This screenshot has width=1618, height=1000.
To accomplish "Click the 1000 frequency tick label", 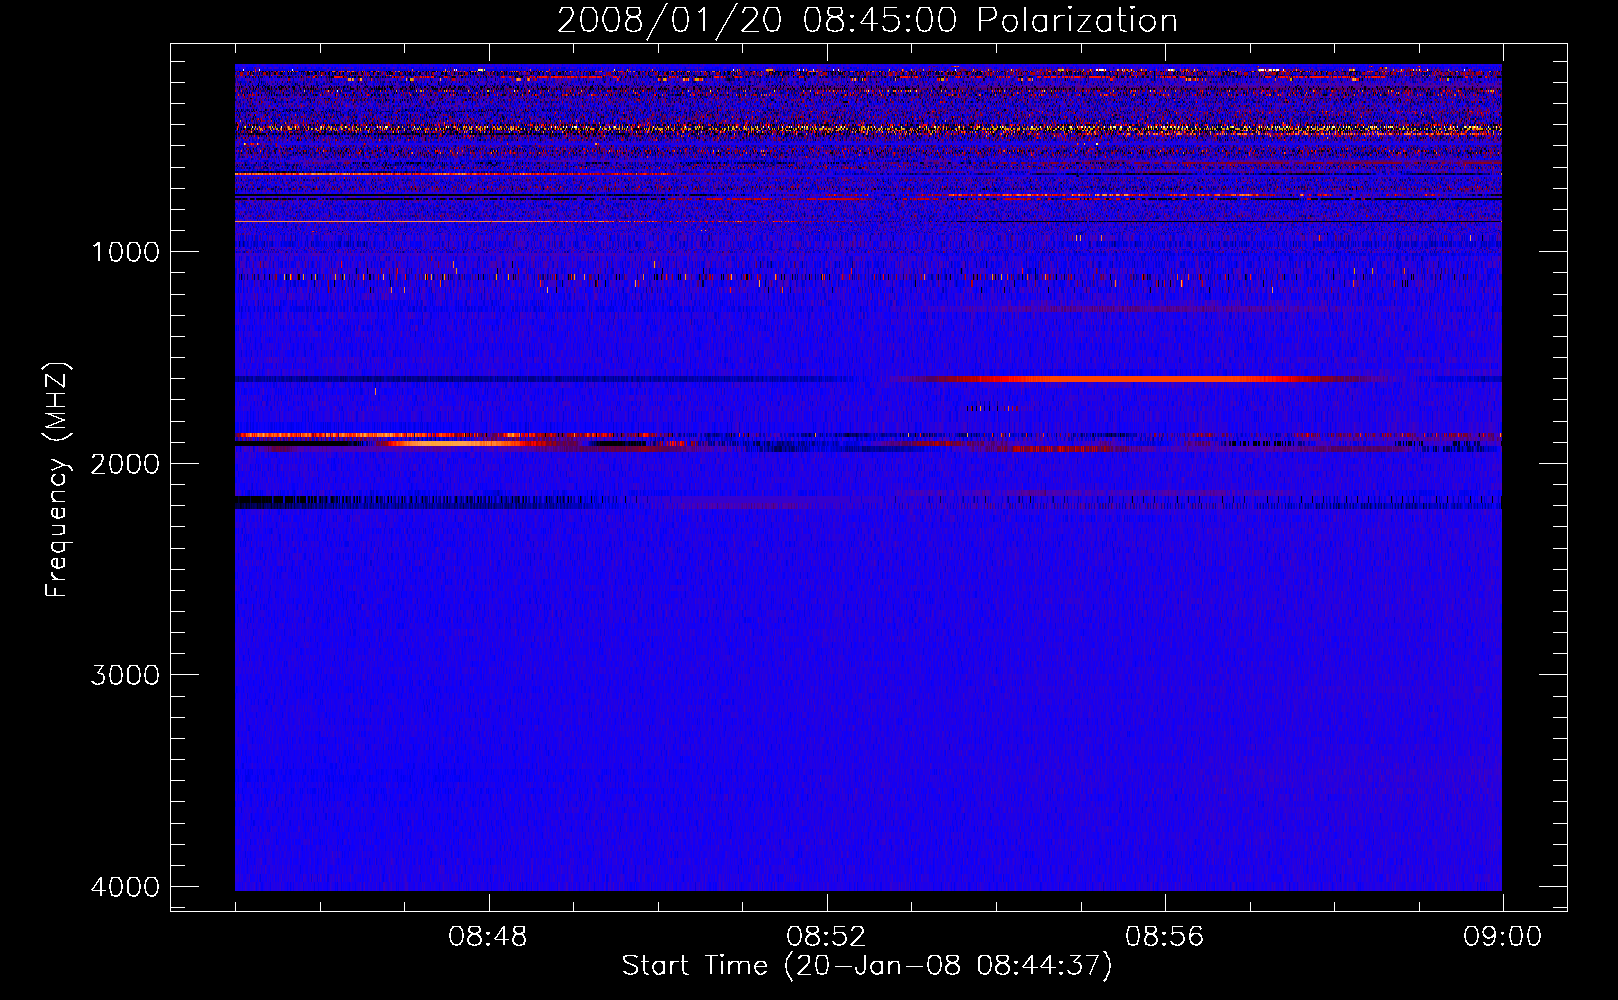I will pos(125,251).
